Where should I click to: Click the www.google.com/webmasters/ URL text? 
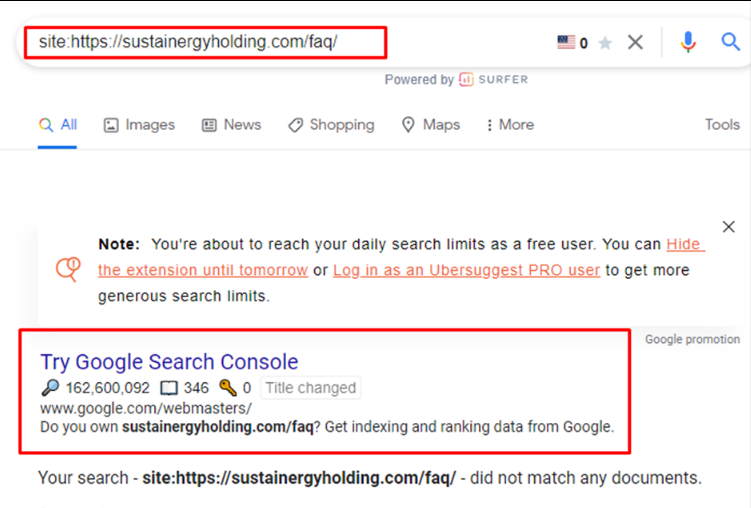point(146,408)
